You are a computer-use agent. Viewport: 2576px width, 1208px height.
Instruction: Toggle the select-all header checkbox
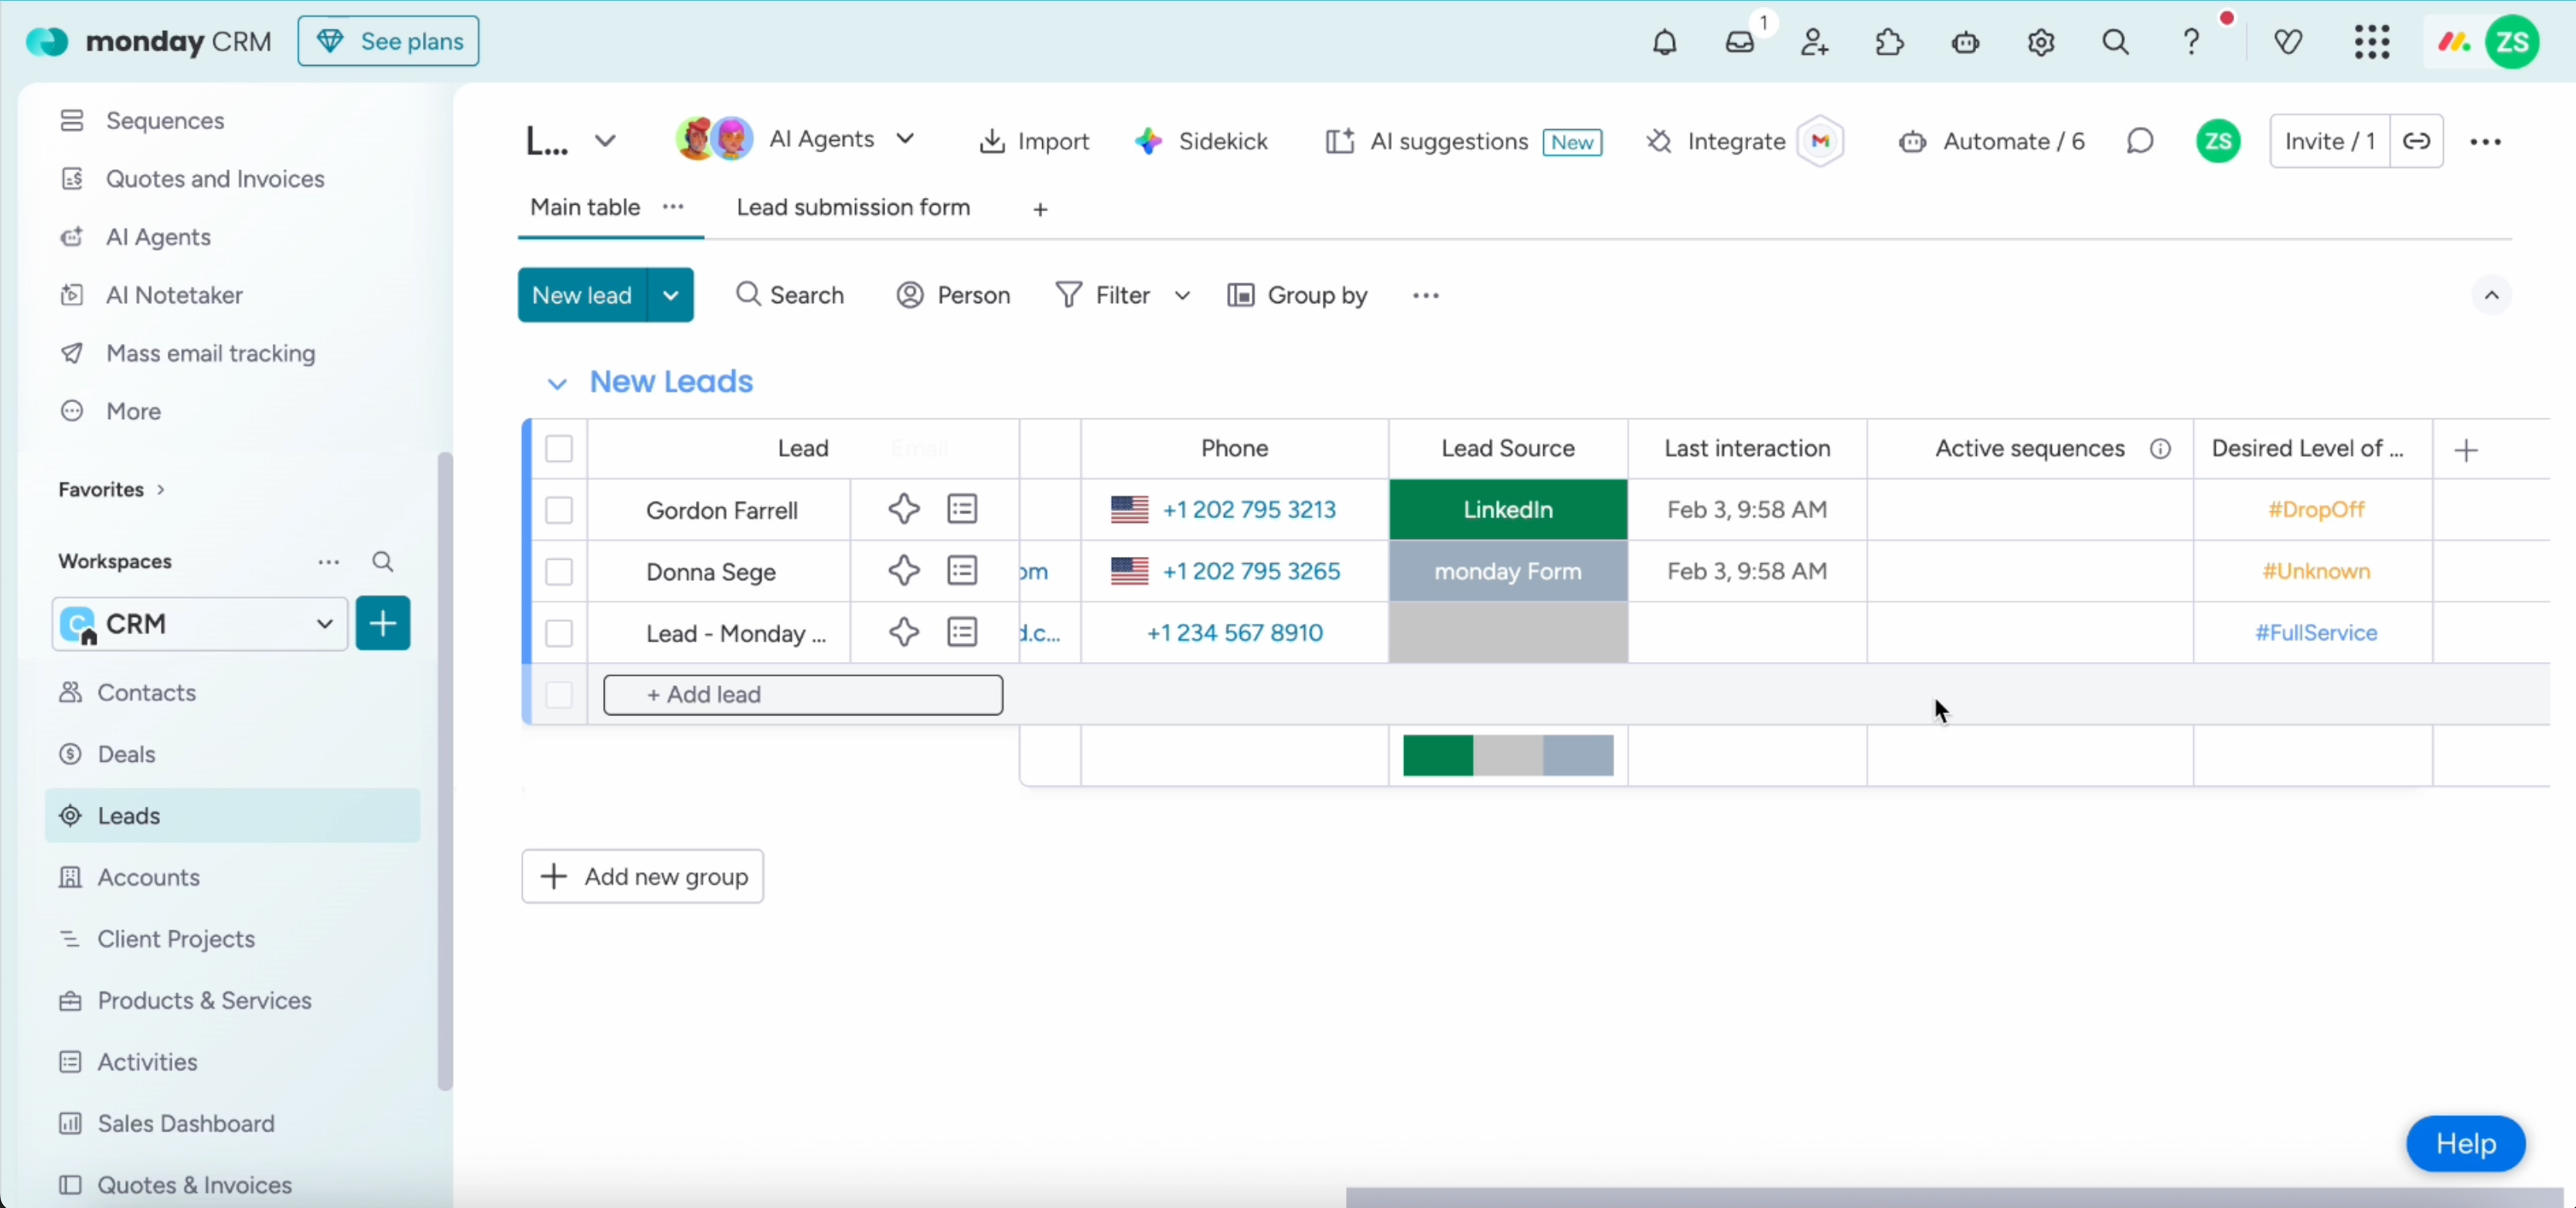[559, 449]
